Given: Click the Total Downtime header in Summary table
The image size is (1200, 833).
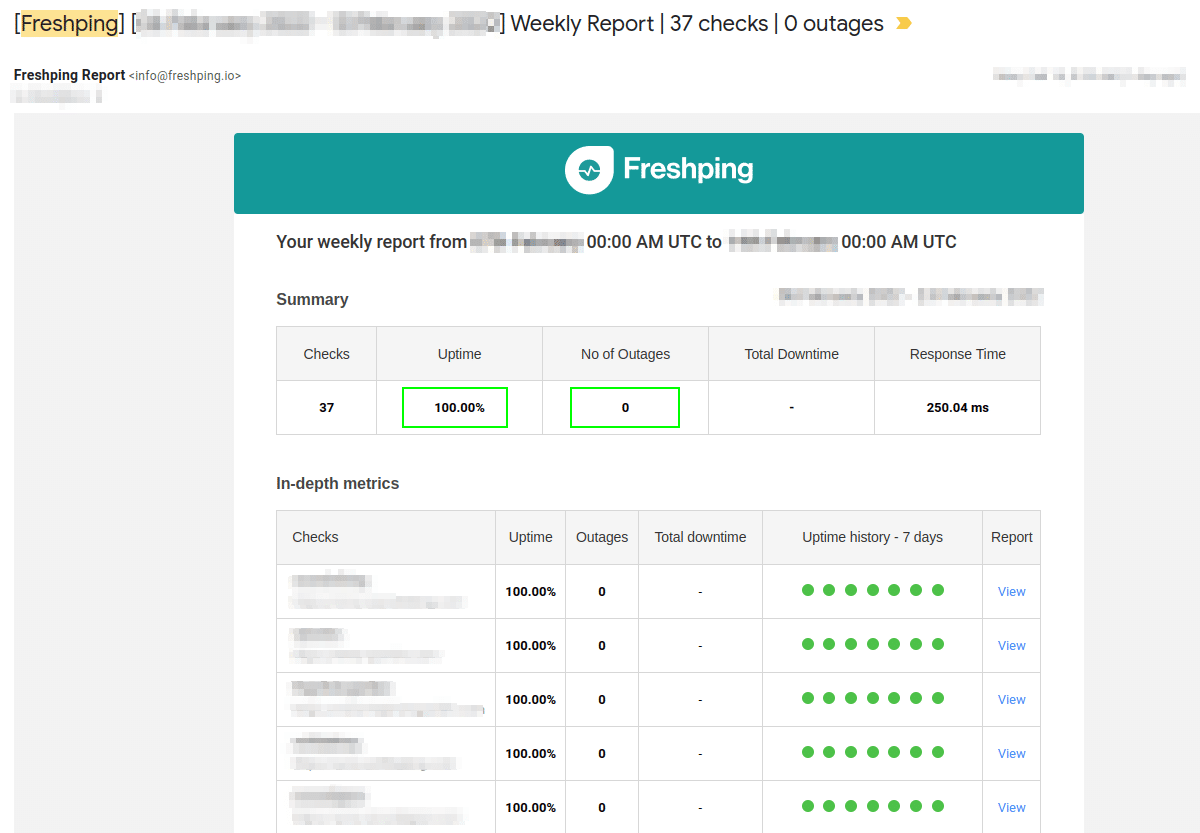Looking at the screenshot, I should pos(791,354).
